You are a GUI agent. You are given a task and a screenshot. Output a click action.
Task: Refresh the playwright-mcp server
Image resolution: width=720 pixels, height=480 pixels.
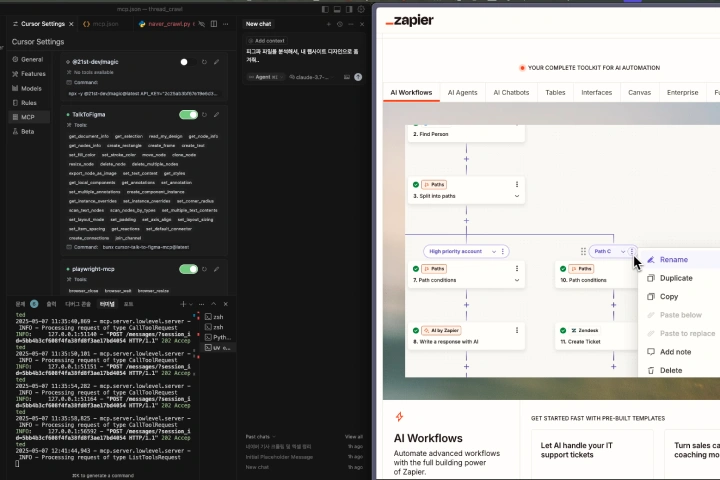coord(204,269)
